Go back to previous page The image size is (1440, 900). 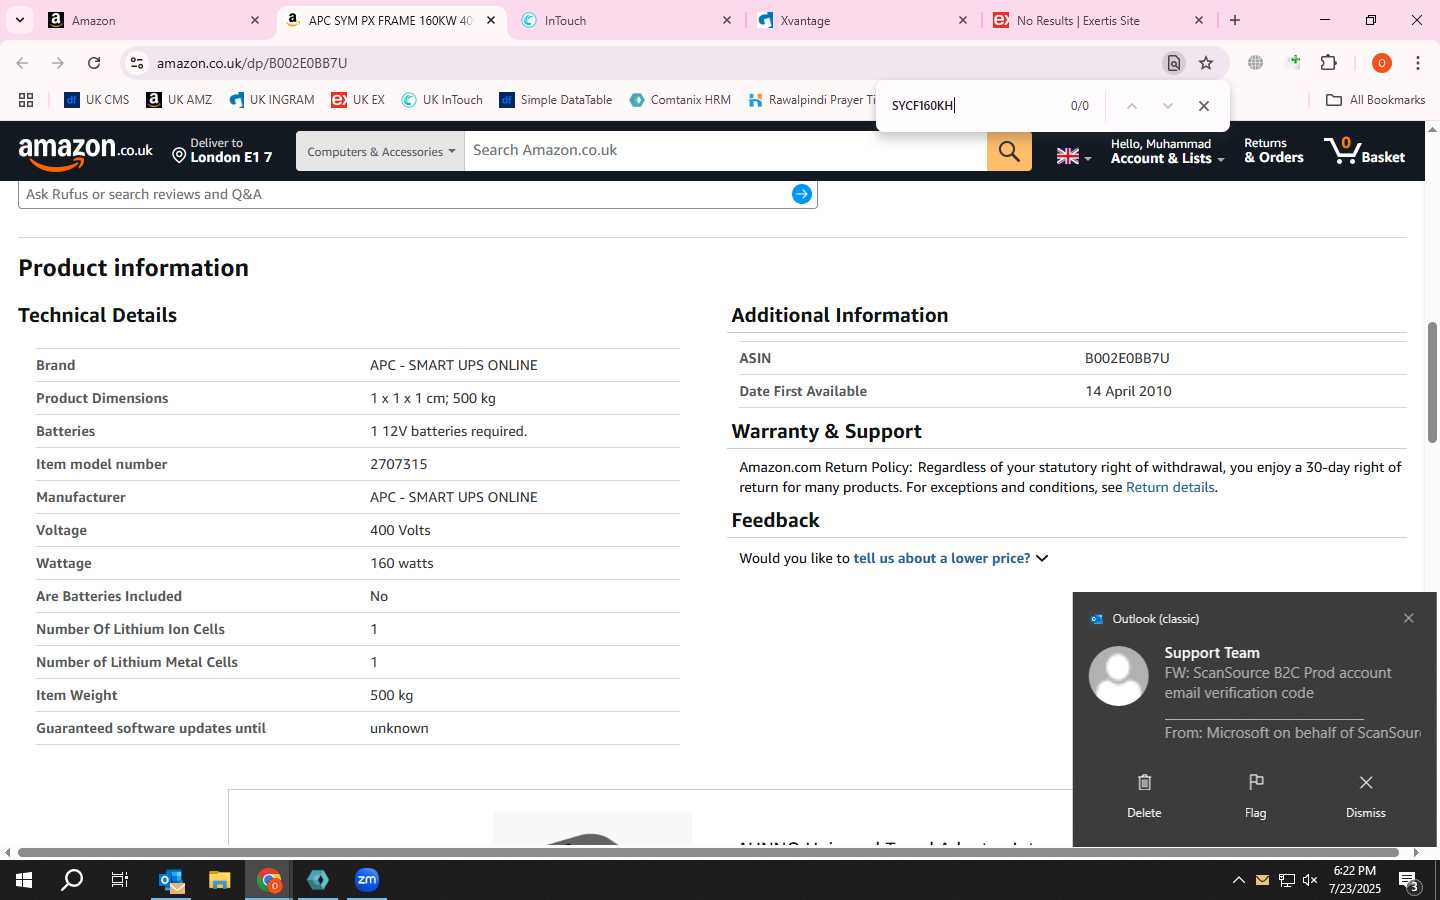(22, 63)
